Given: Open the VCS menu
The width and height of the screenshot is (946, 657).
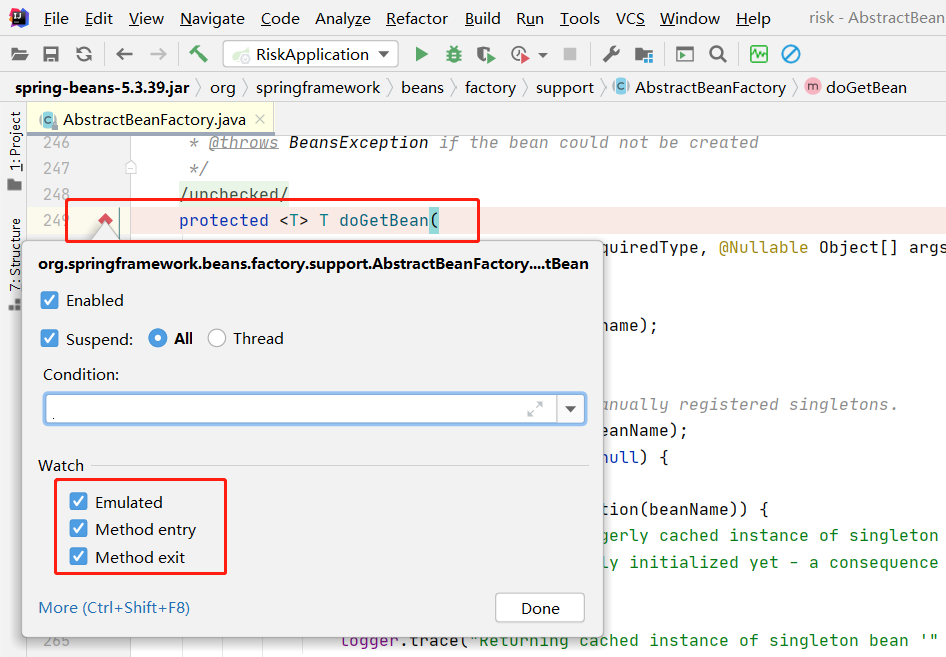Looking at the screenshot, I should pos(630,19).
